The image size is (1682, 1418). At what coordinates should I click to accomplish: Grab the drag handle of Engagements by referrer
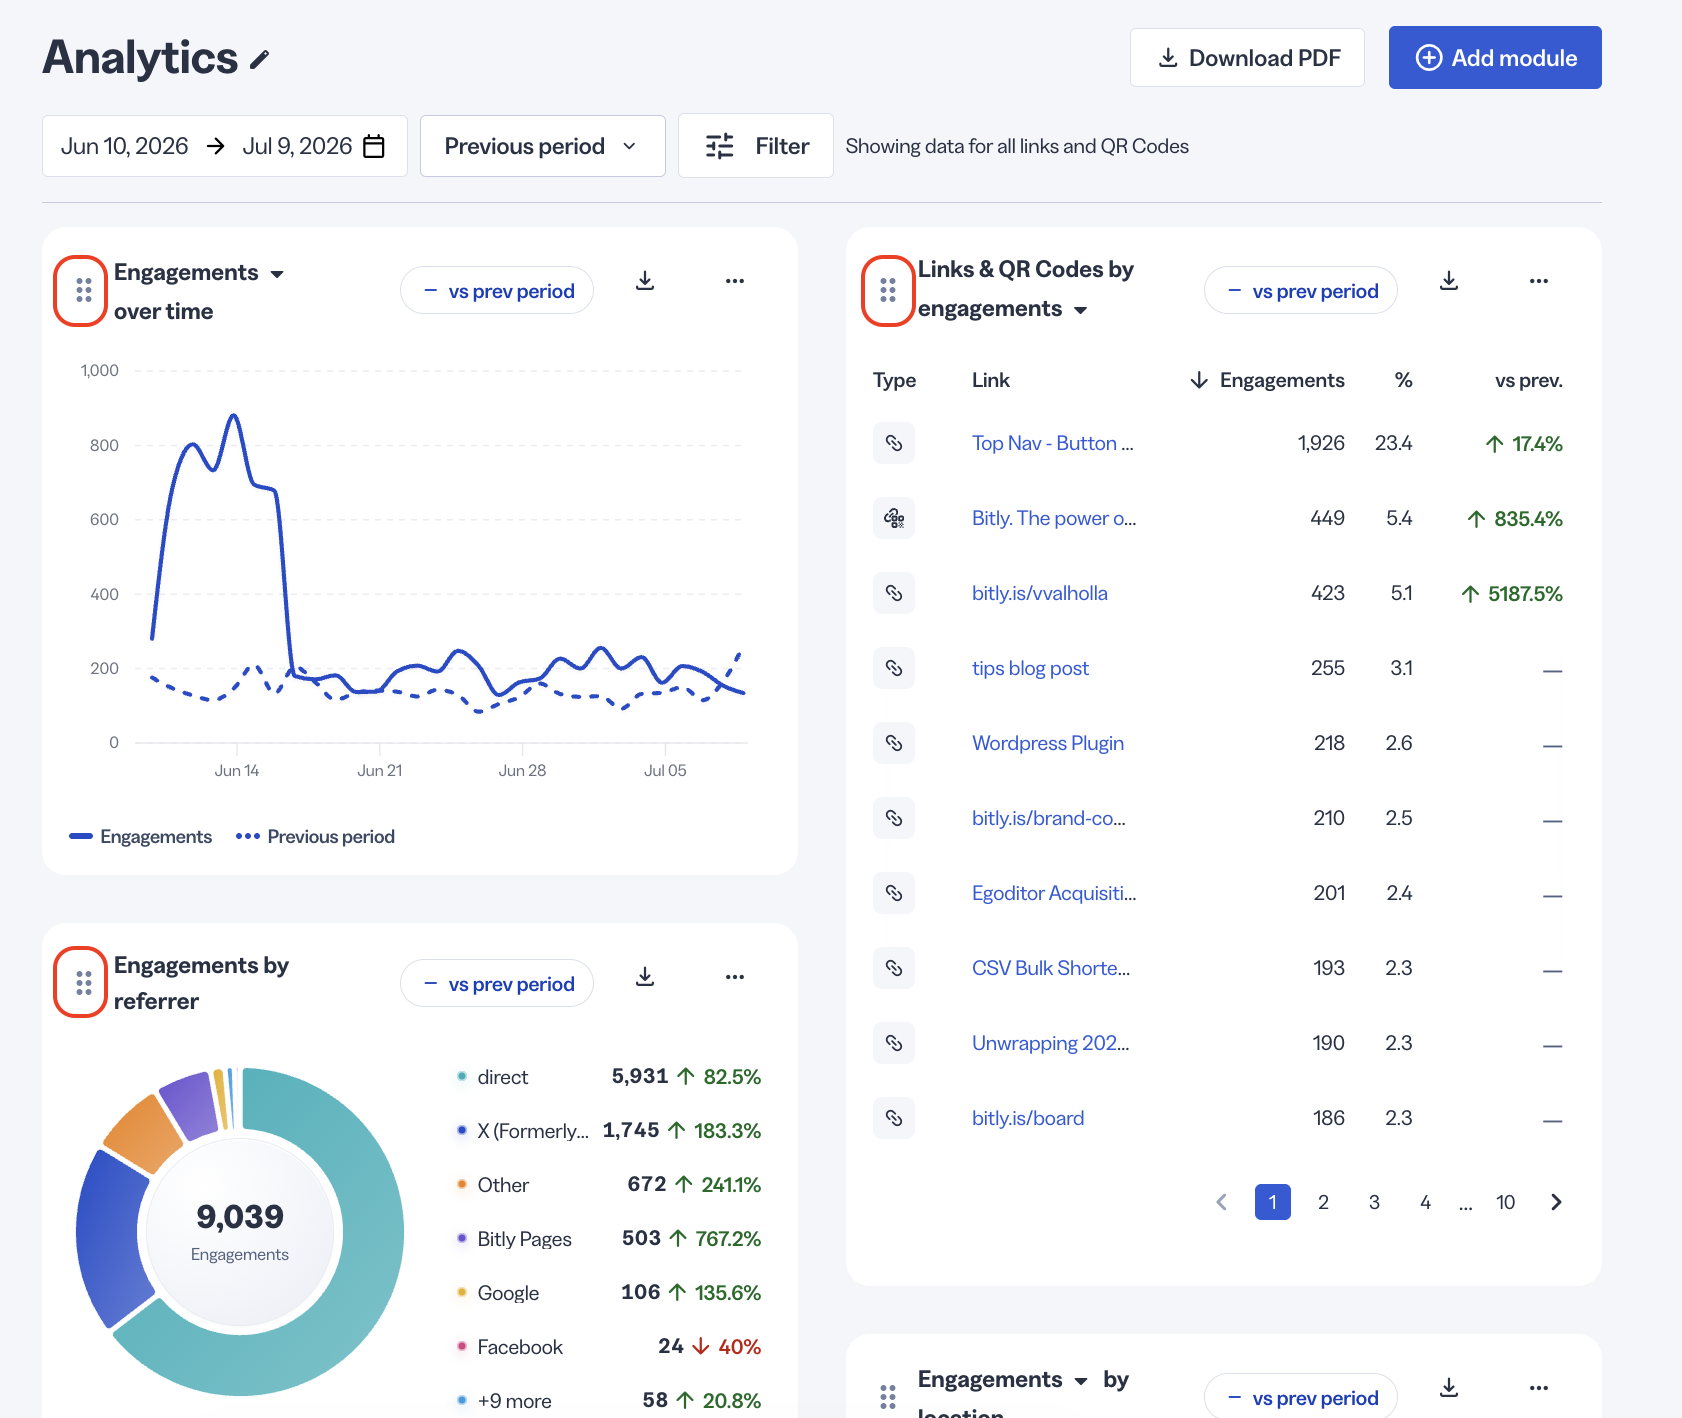click(84, 983)
